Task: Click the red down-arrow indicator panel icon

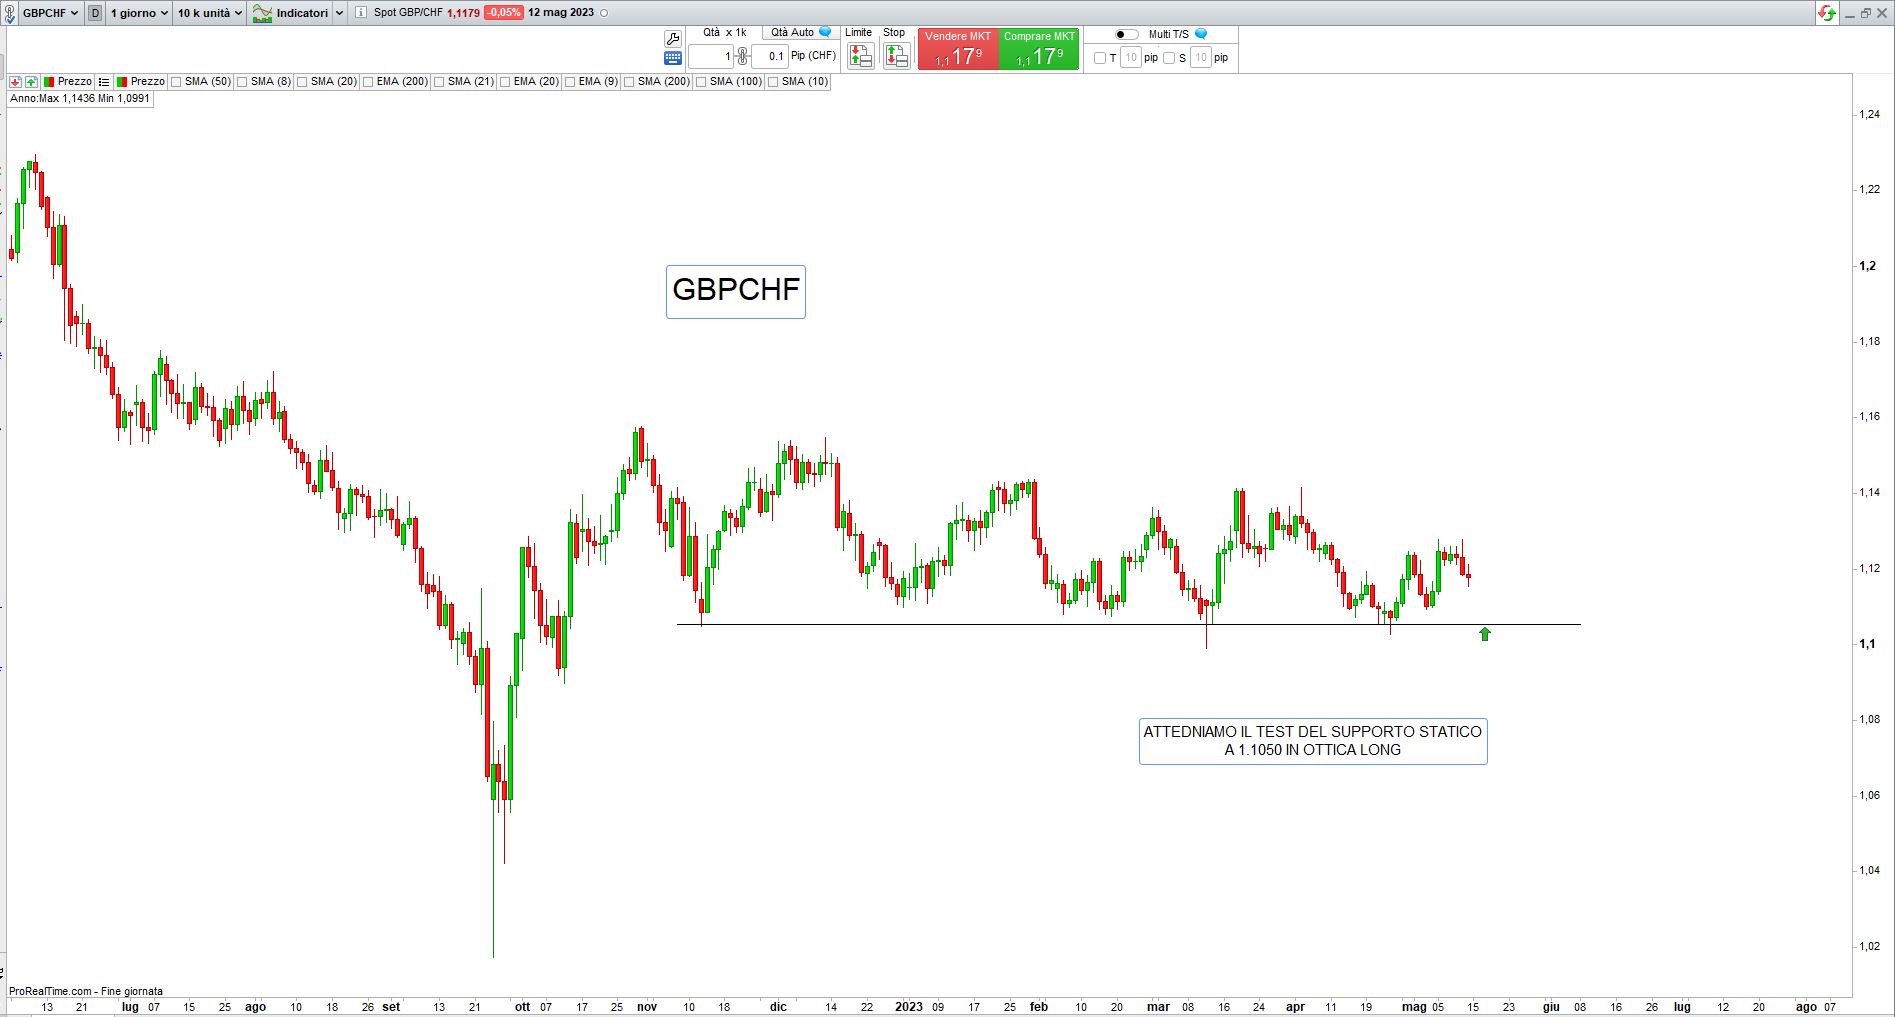Action: [x=16, y=82]
